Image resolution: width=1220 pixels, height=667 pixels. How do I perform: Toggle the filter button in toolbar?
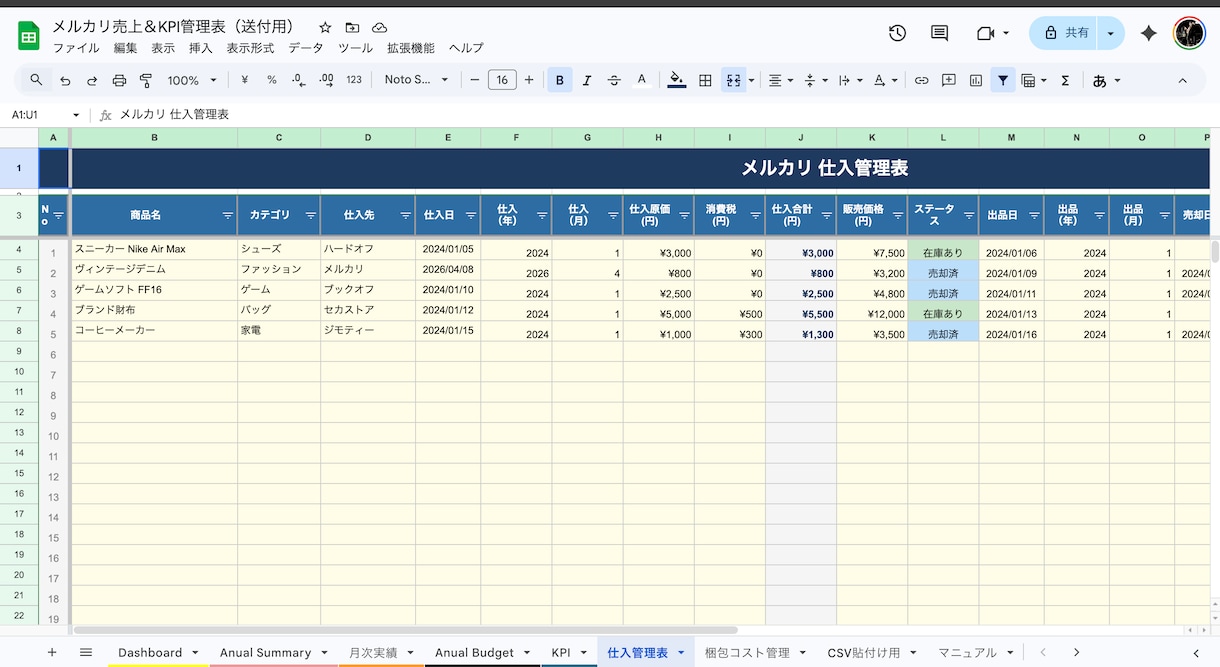coord(1003,80)
